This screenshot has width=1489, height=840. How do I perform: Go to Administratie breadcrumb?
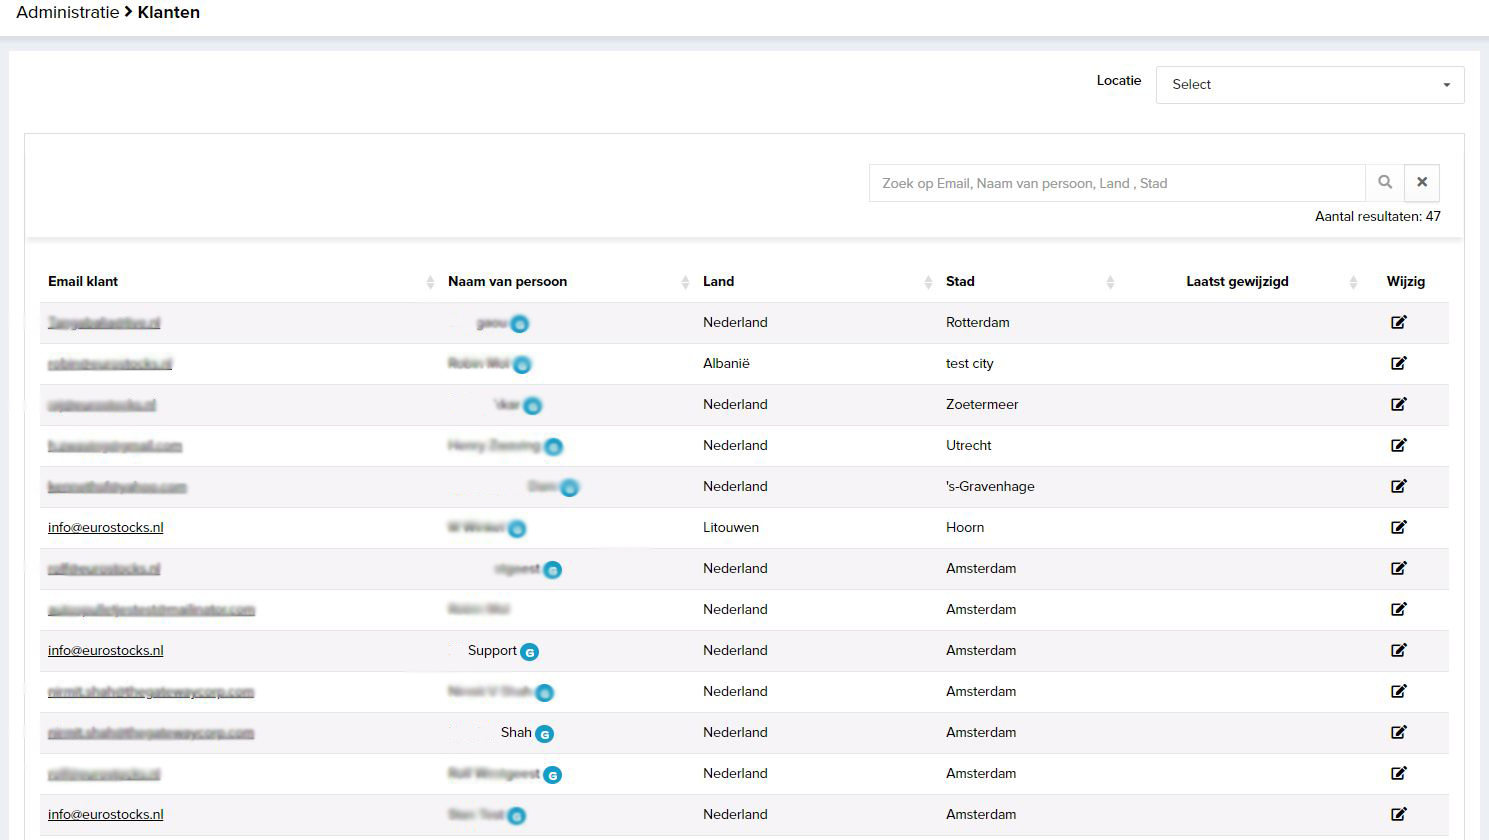(x=67, y=13)
